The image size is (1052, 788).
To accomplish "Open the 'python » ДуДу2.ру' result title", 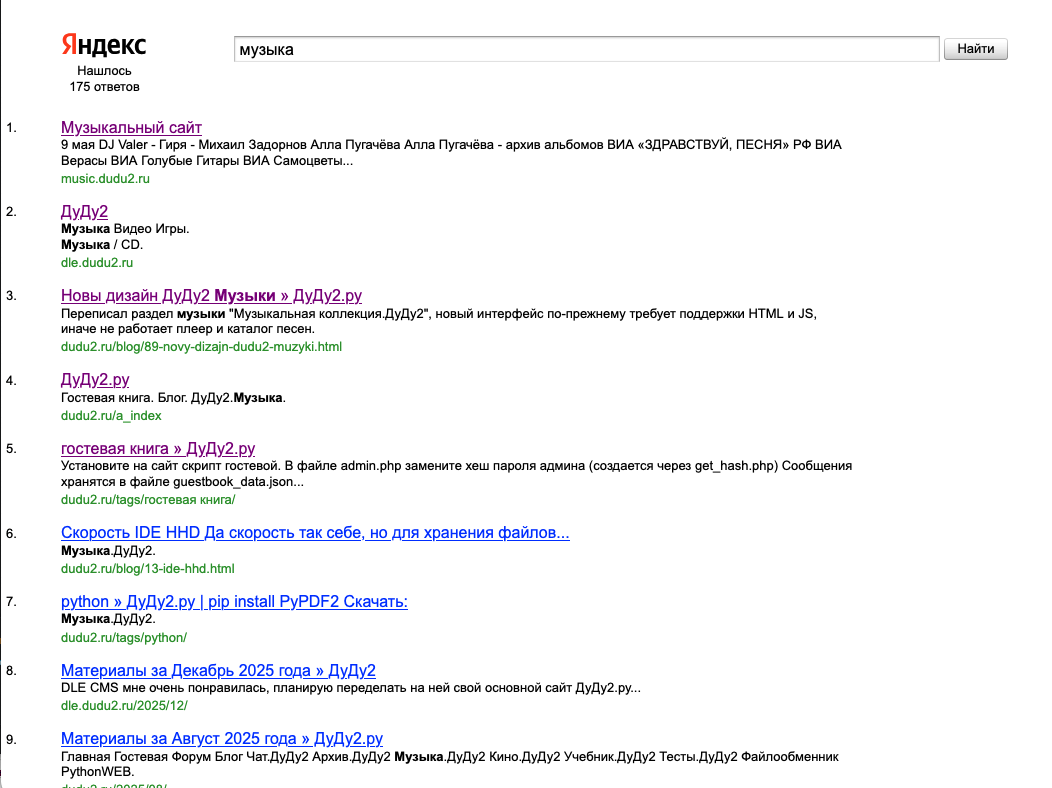I will pyautogui.click(x=234, y=602).
